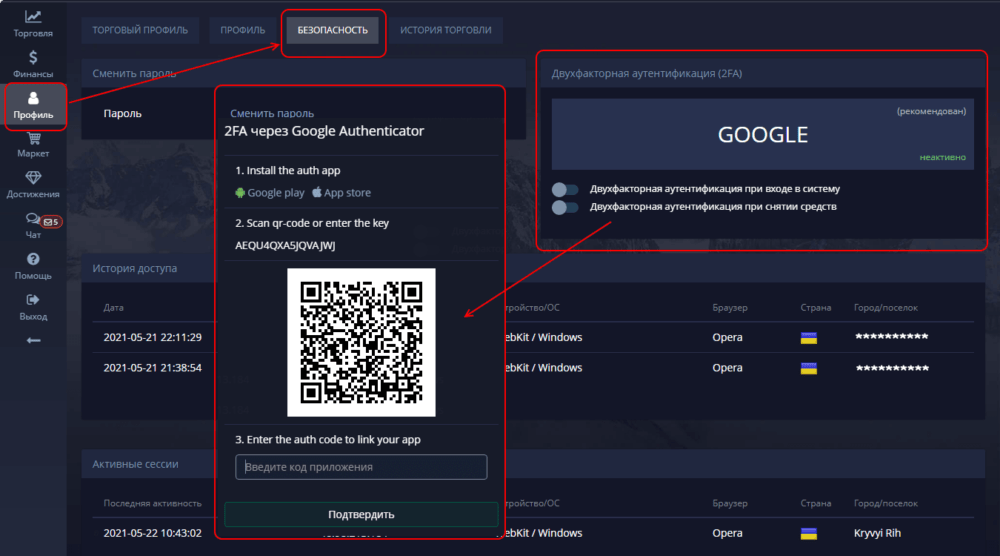Open the История торговли tab
This screenshot has height=556, width=1000.
point(446,30)
